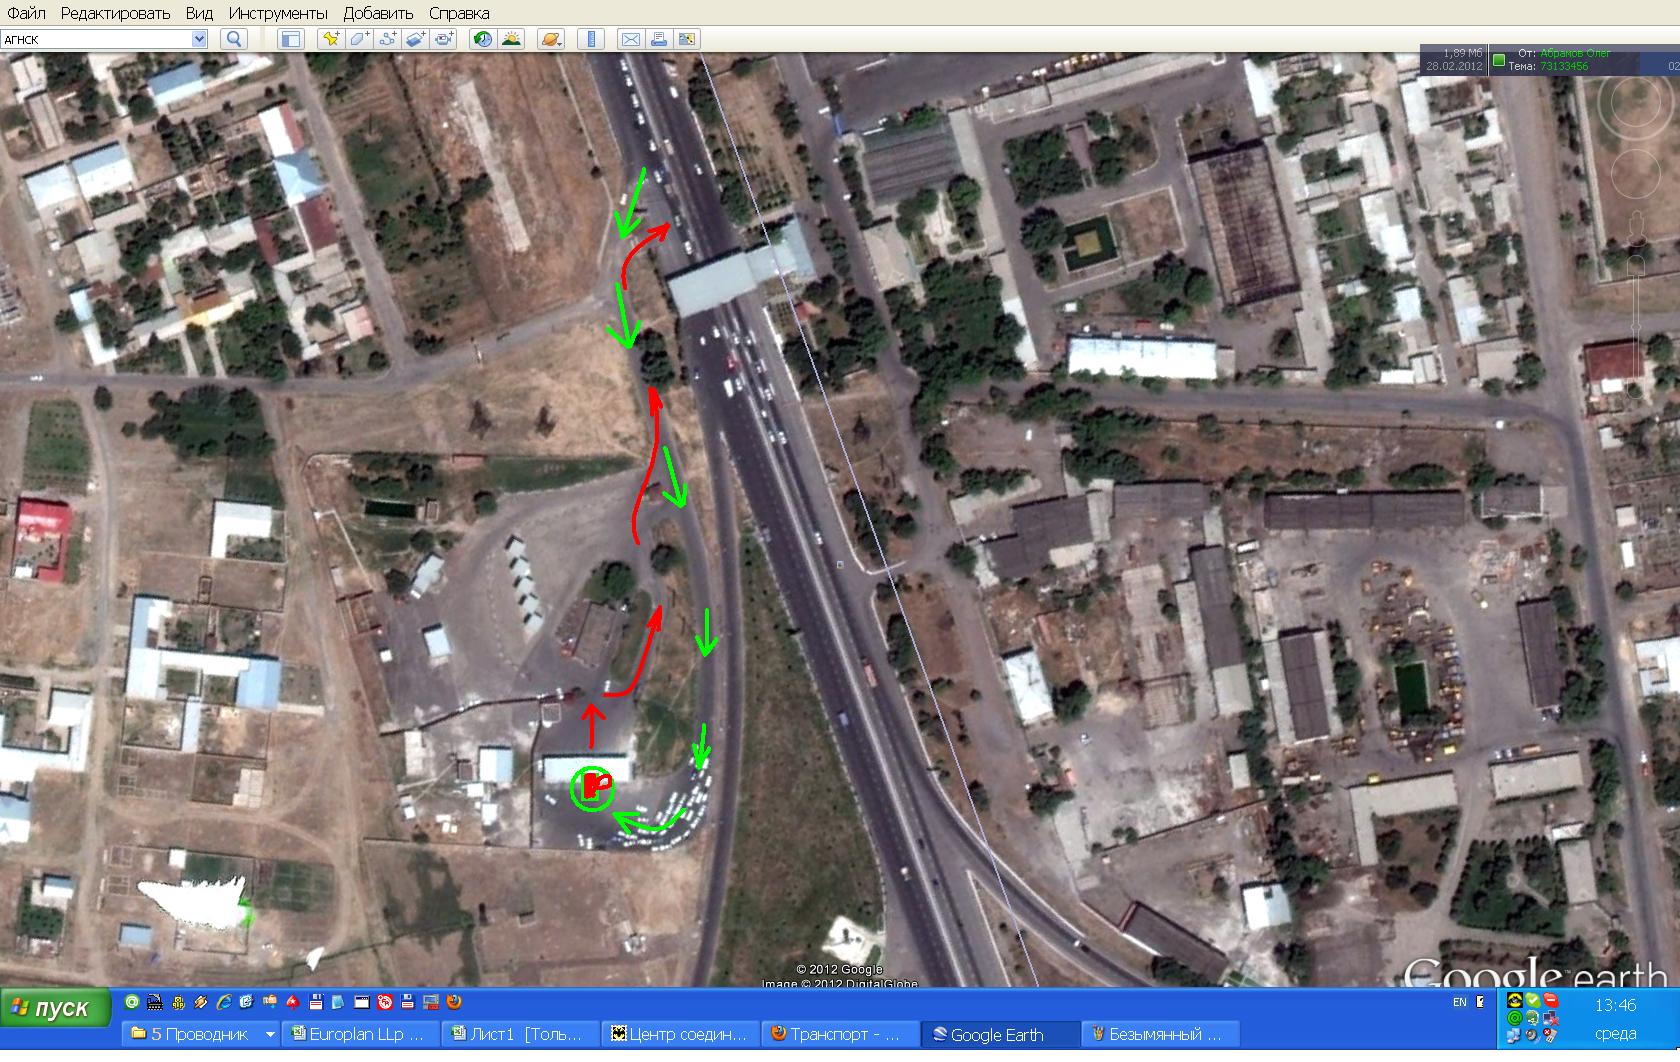
Task: Switch to Europlan LLp taskbar window
Action: (x=358, y=1034)
